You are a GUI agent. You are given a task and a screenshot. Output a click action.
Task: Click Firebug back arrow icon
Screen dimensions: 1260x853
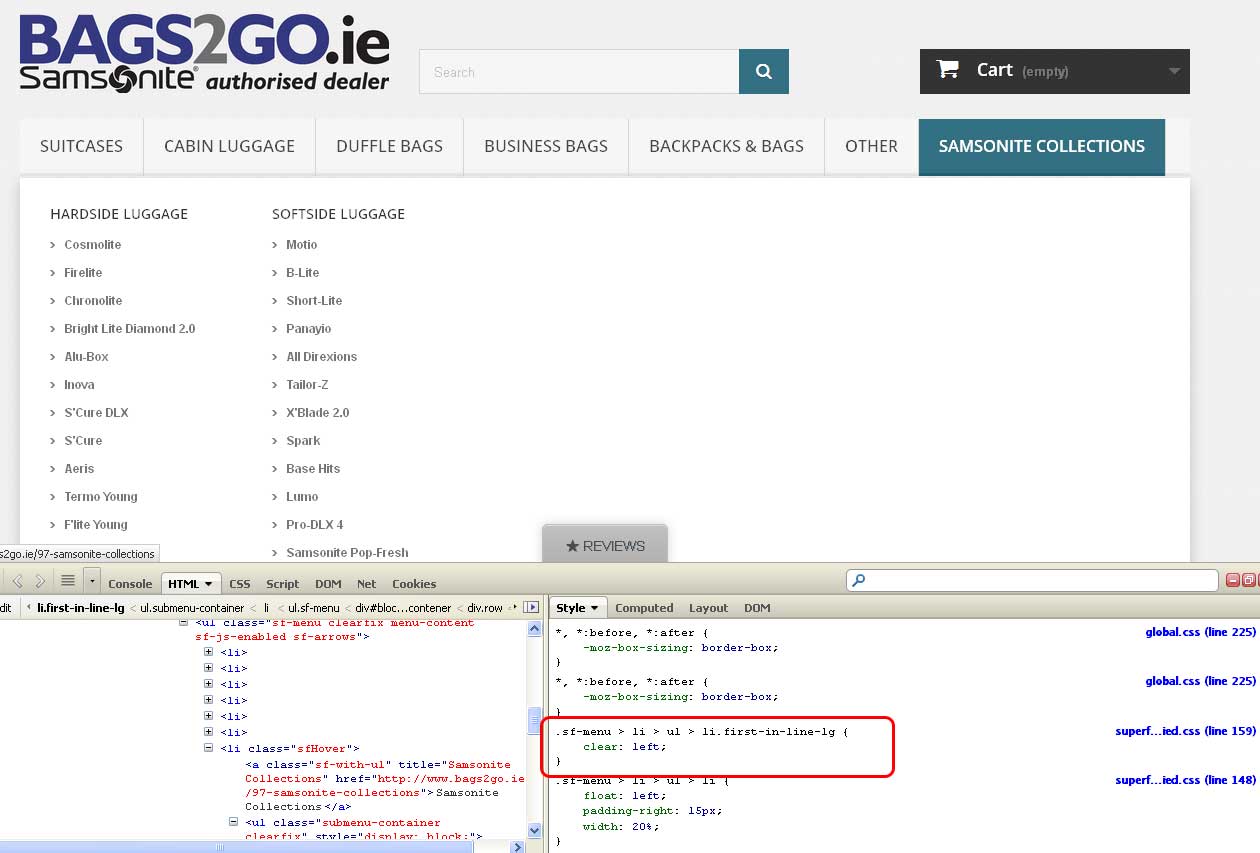point(17,580)
